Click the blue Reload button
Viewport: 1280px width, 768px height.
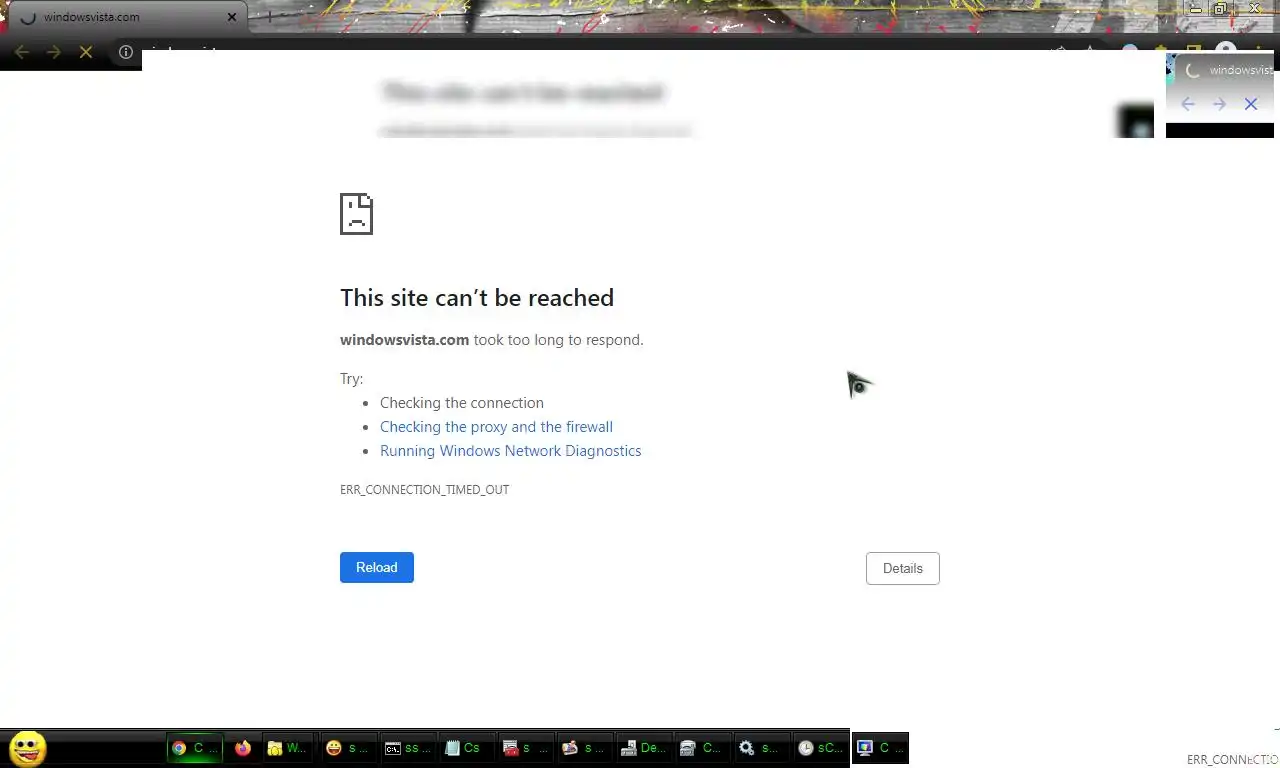pyautogui.click(x=377, y=567)
